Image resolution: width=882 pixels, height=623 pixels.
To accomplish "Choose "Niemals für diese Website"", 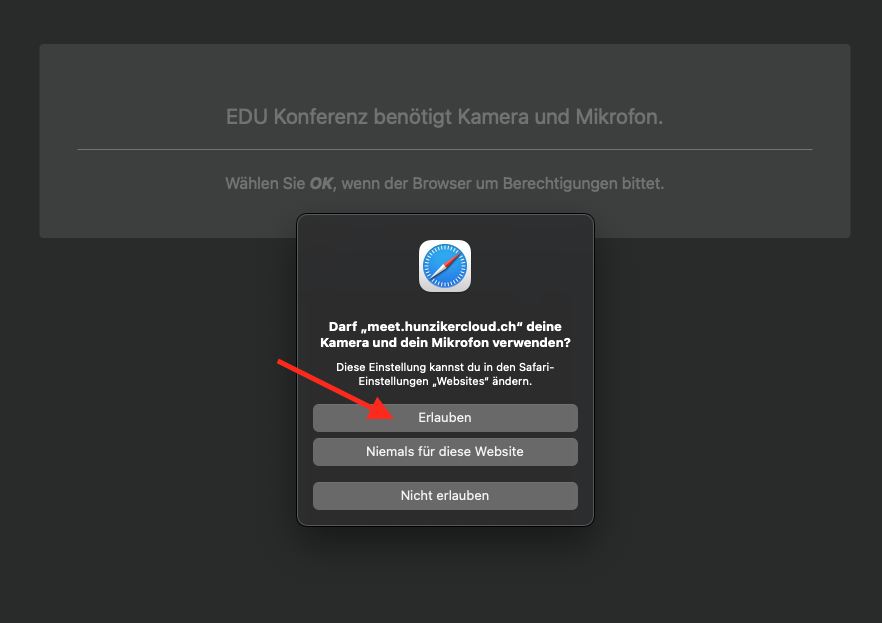I will click(445, 452).
